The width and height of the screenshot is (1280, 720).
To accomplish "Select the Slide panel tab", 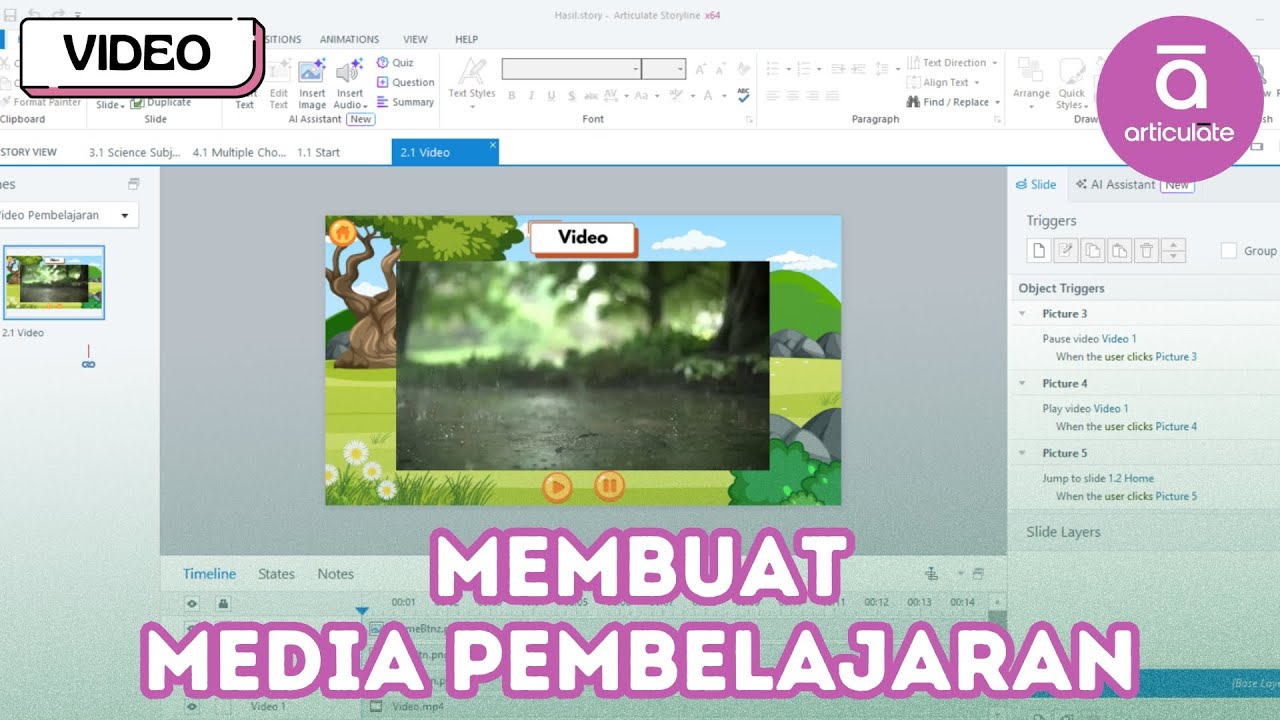I will 1036,184.
